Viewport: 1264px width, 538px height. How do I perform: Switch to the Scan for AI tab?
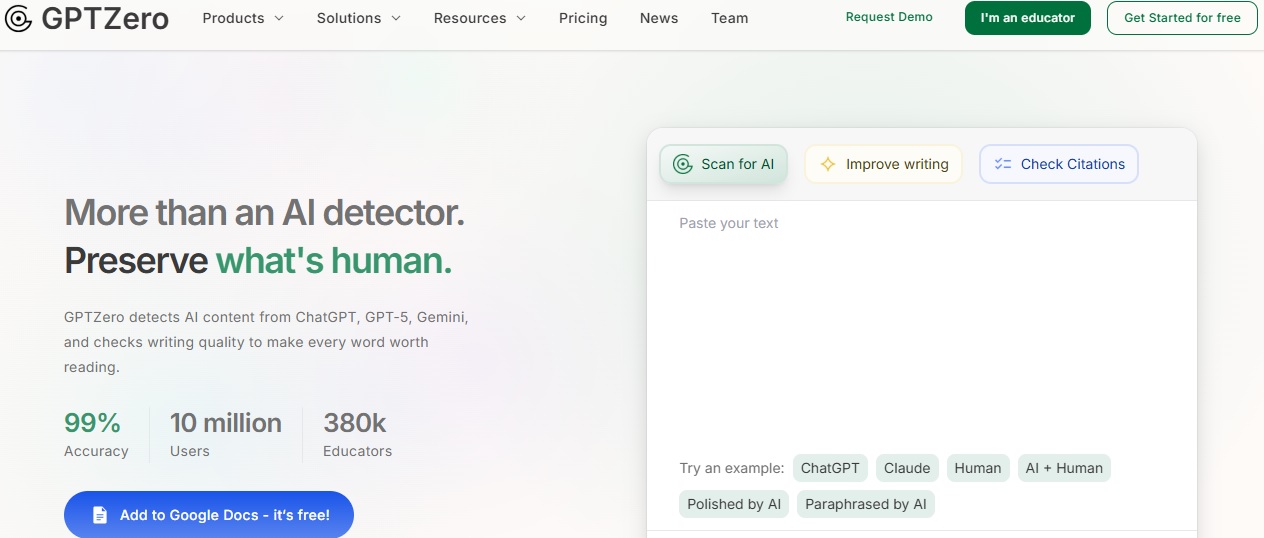724,164
